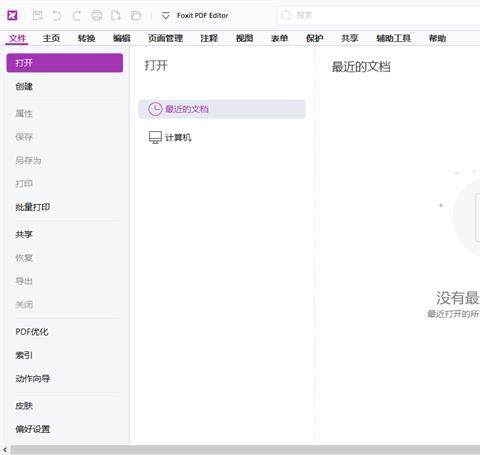Click the horizontal scrollbar track at bottom

245,450
